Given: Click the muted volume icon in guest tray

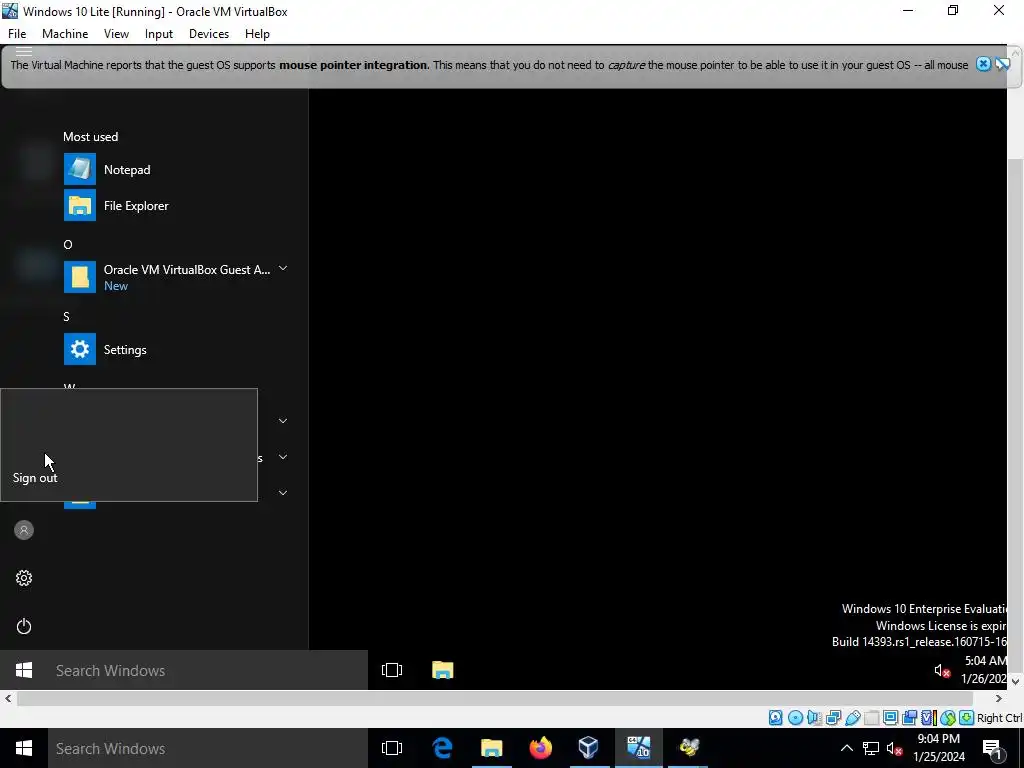Looking at the screenshot, I should coord(942,671).
